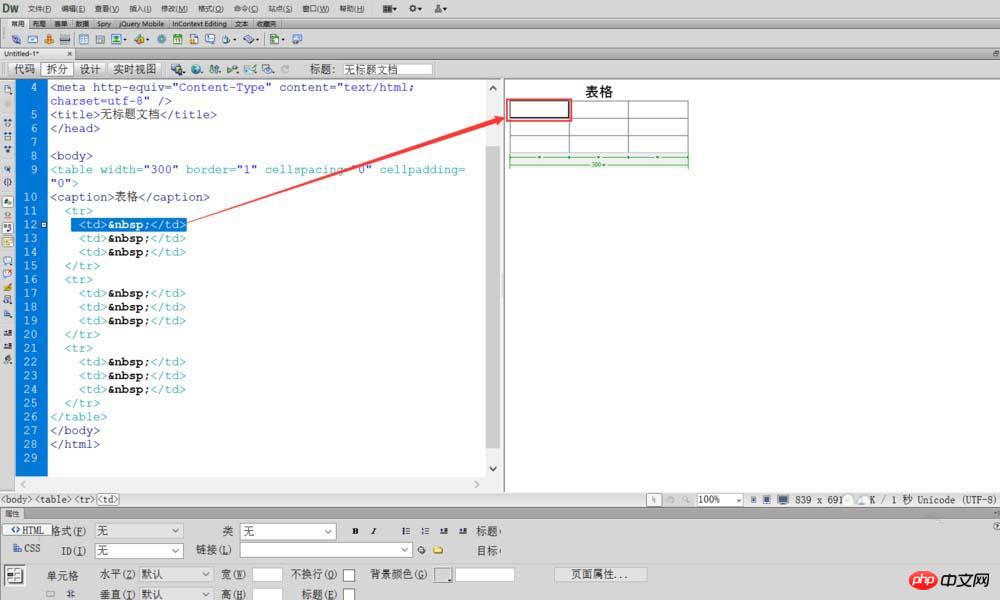This screenshot has height=600, width=1000.
Task: Insert a horizontal rule icon
Action: click(65, 40)
